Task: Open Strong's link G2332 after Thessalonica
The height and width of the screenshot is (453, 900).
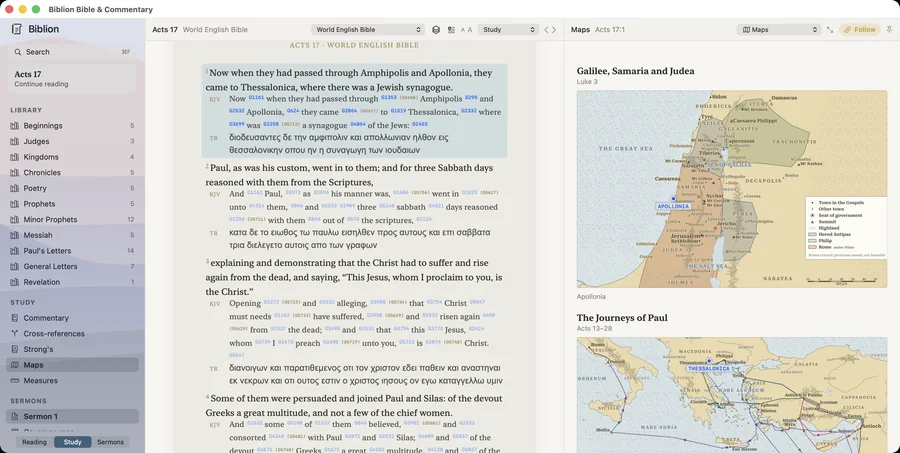Action: pos(468,111)
